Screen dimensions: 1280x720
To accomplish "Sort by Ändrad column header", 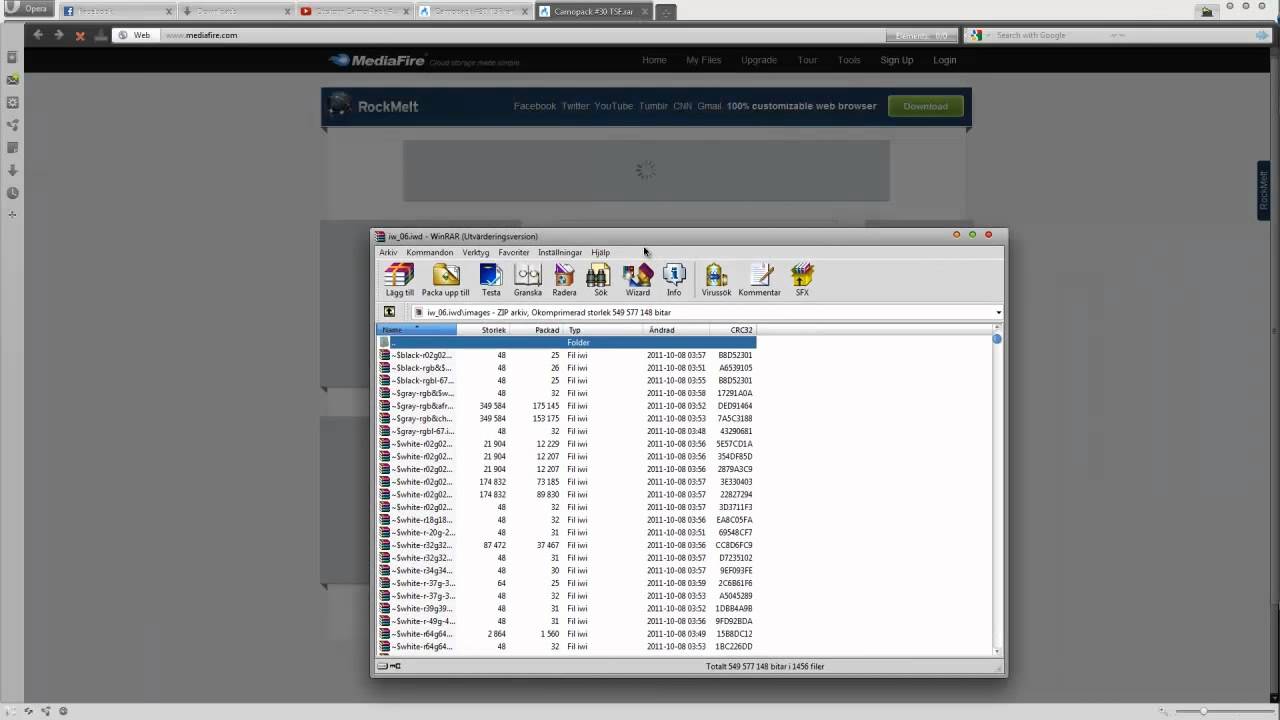I will 677,330.
